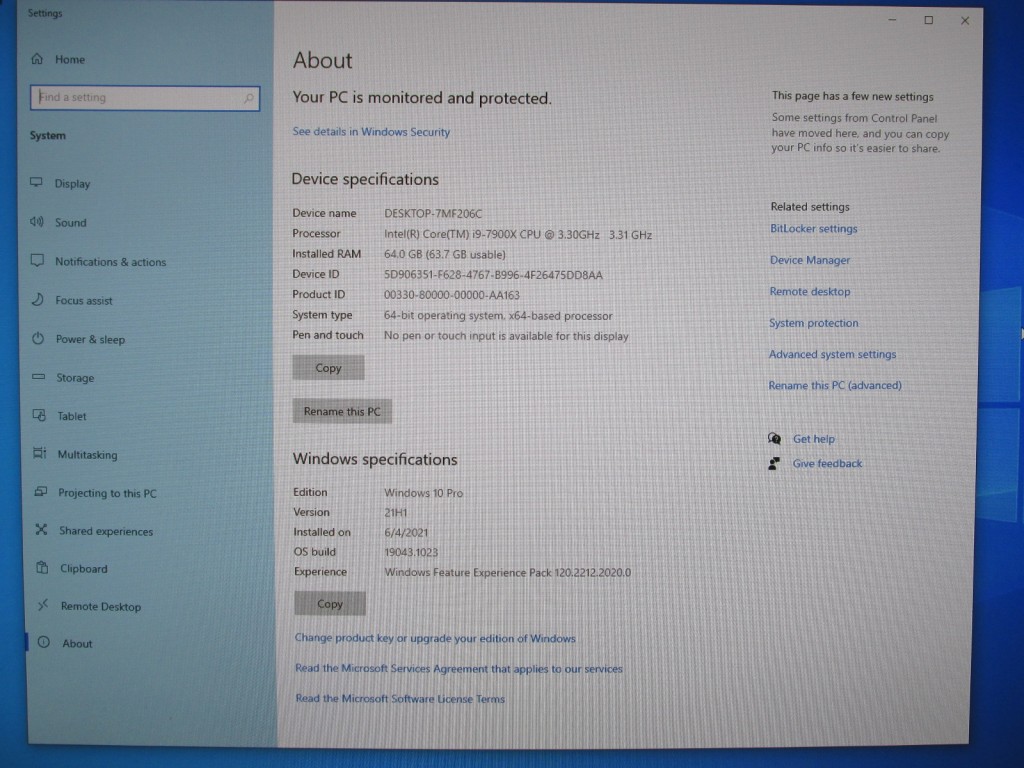Open Advanced system settings
Viewport: 1024px width, 768px height.
832,354
